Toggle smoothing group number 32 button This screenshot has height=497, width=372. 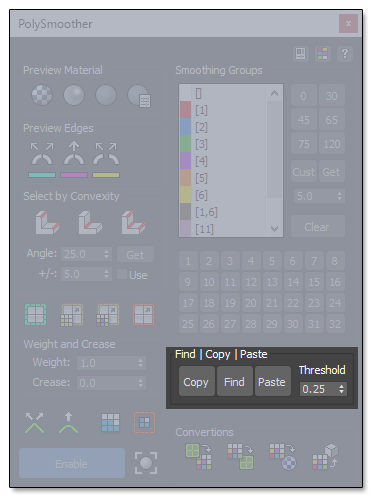335,324
